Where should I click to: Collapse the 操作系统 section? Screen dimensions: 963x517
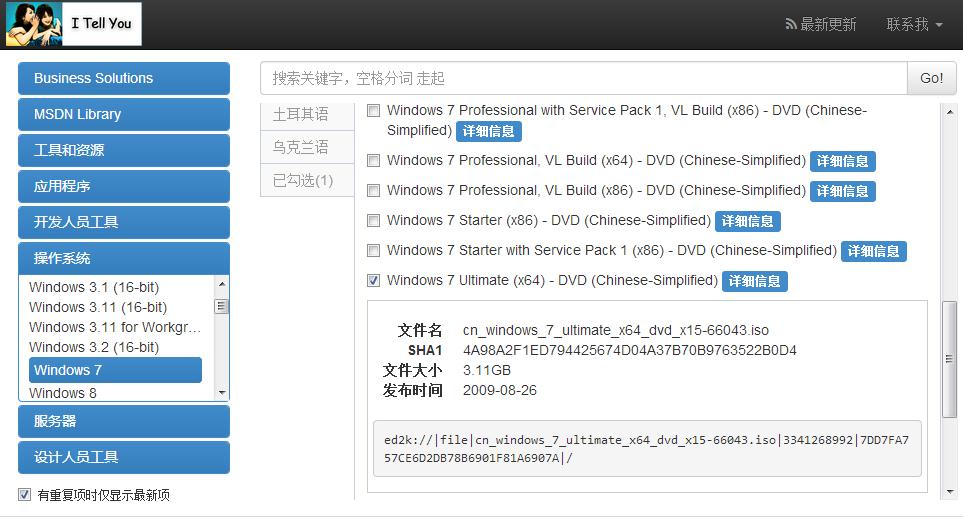pyautogui.click(x=124, y=258)
